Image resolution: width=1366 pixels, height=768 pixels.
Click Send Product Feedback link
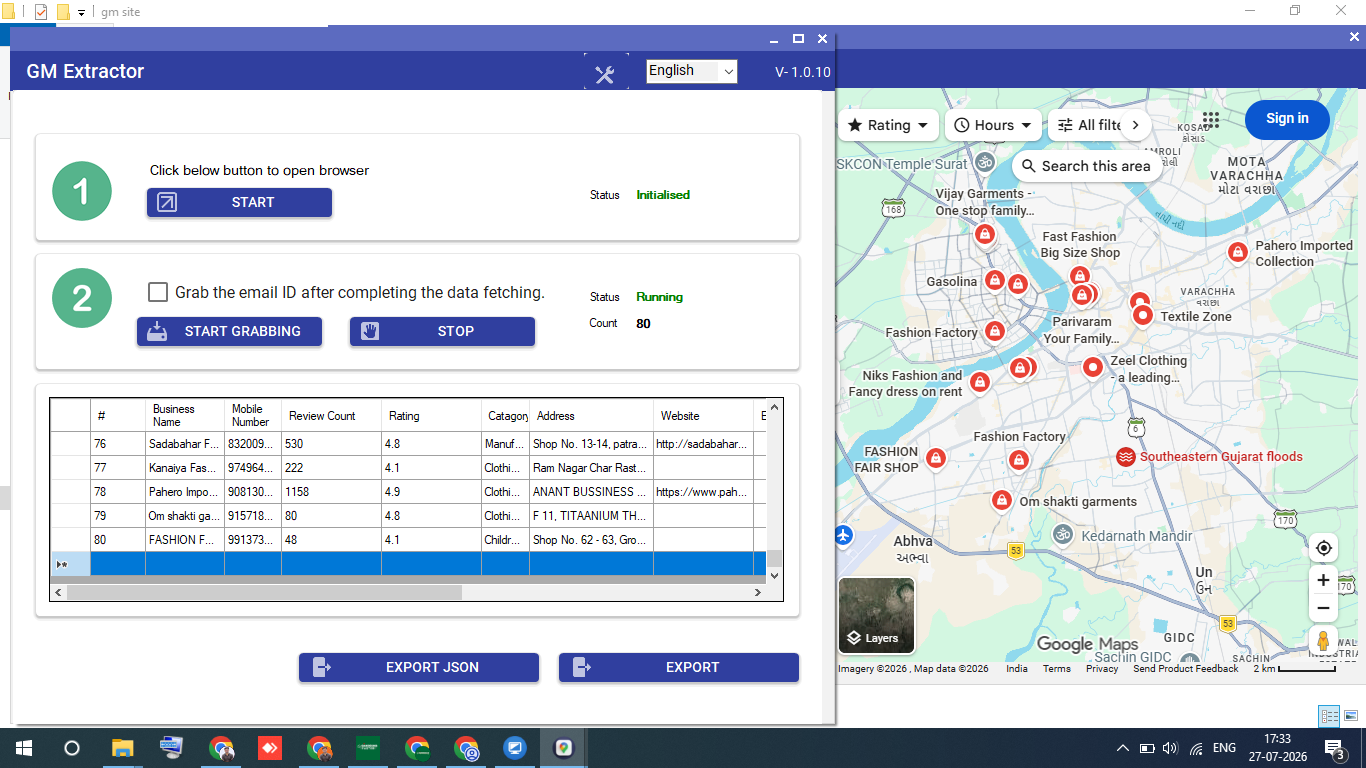click(1186, 669)
